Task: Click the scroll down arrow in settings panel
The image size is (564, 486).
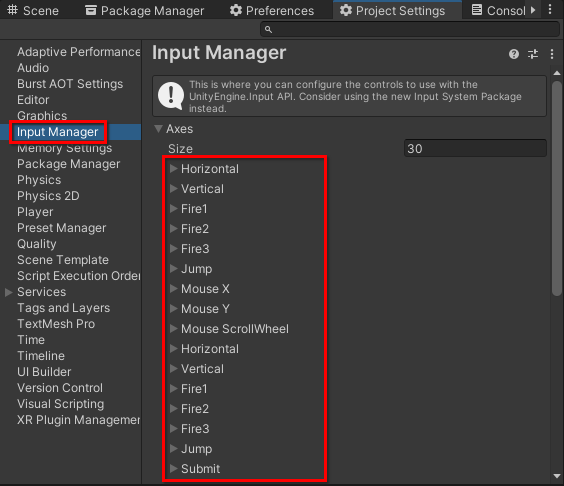Action: pyautogui.click(x=557, y=476)
